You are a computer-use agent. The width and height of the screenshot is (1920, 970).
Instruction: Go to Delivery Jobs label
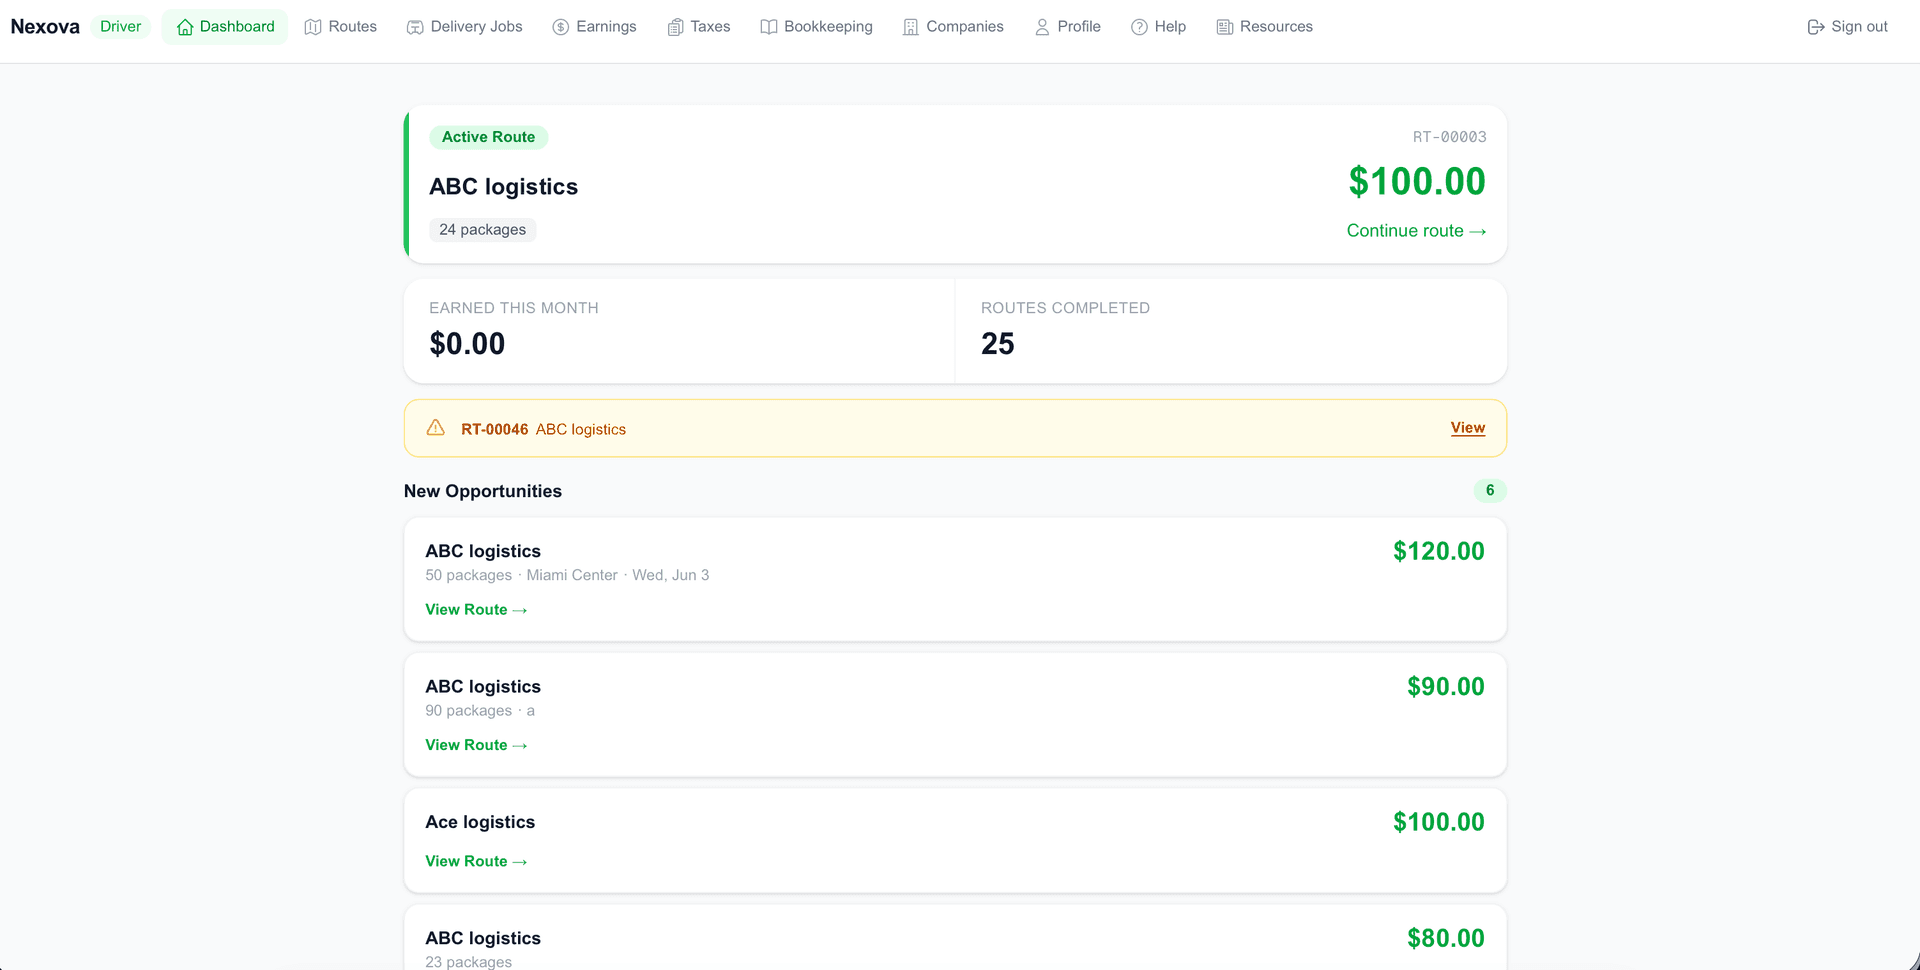477,27
